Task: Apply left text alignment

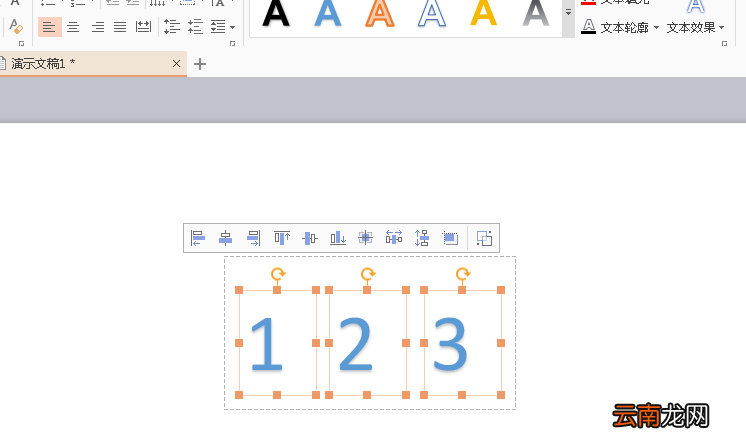Action: click(49, 27)
